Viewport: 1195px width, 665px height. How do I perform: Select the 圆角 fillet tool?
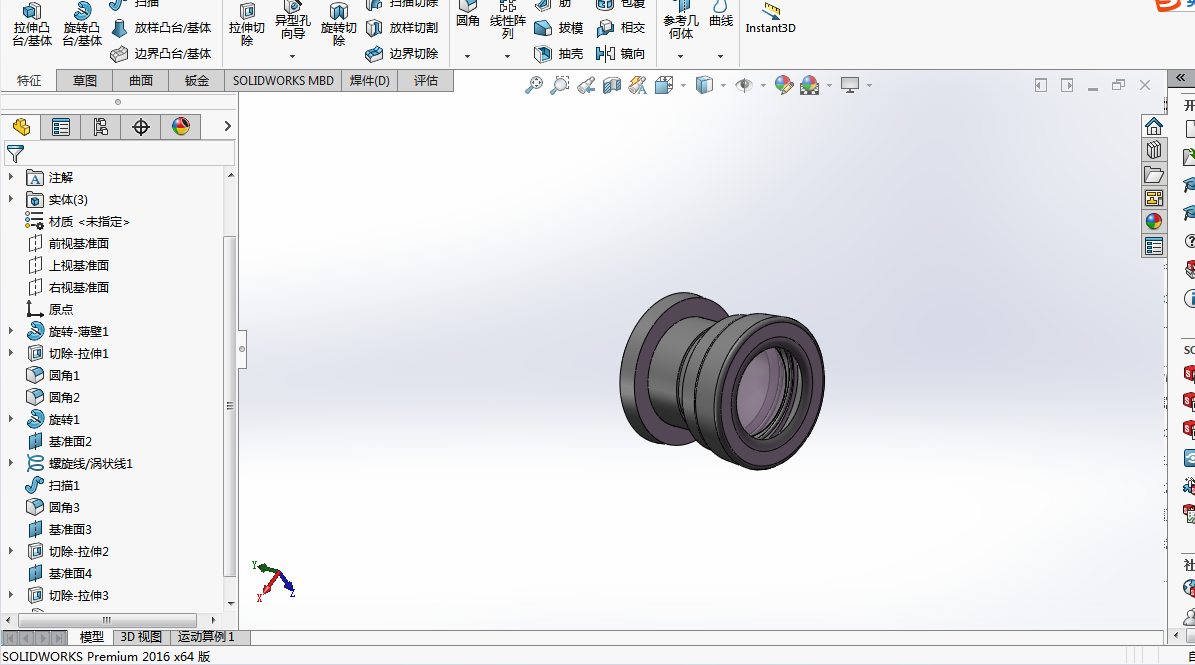468,15
